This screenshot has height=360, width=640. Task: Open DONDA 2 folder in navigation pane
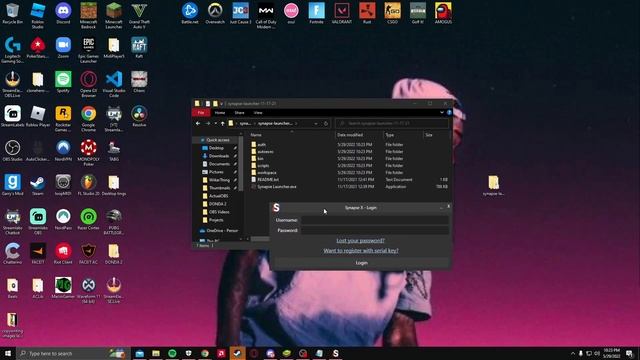pyautogui.click(x=218, y=204)
